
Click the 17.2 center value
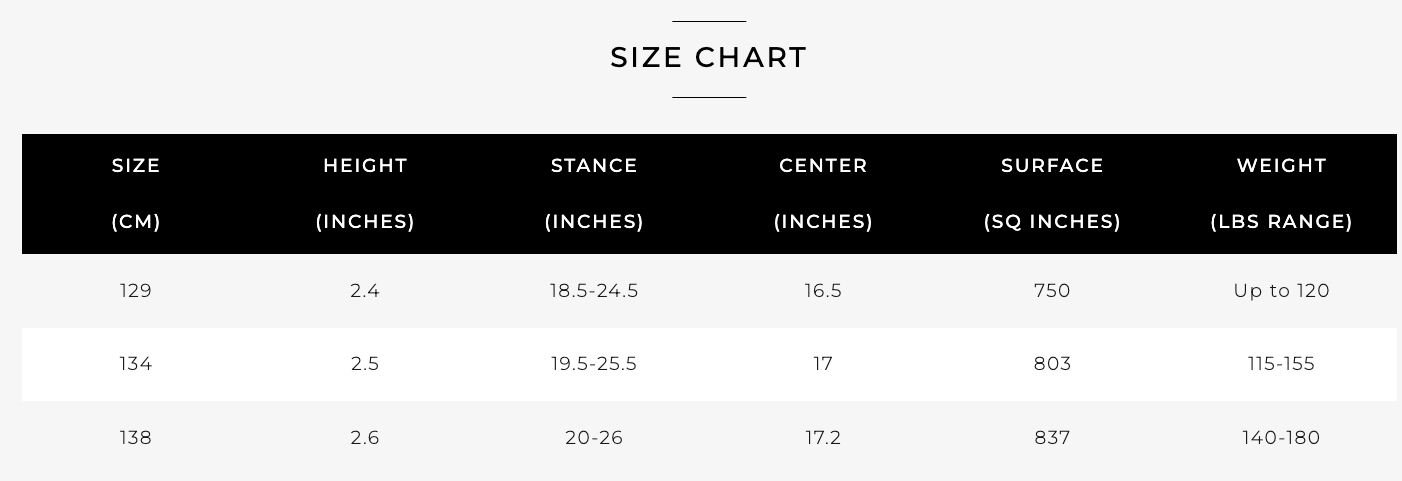coord(823,438)
